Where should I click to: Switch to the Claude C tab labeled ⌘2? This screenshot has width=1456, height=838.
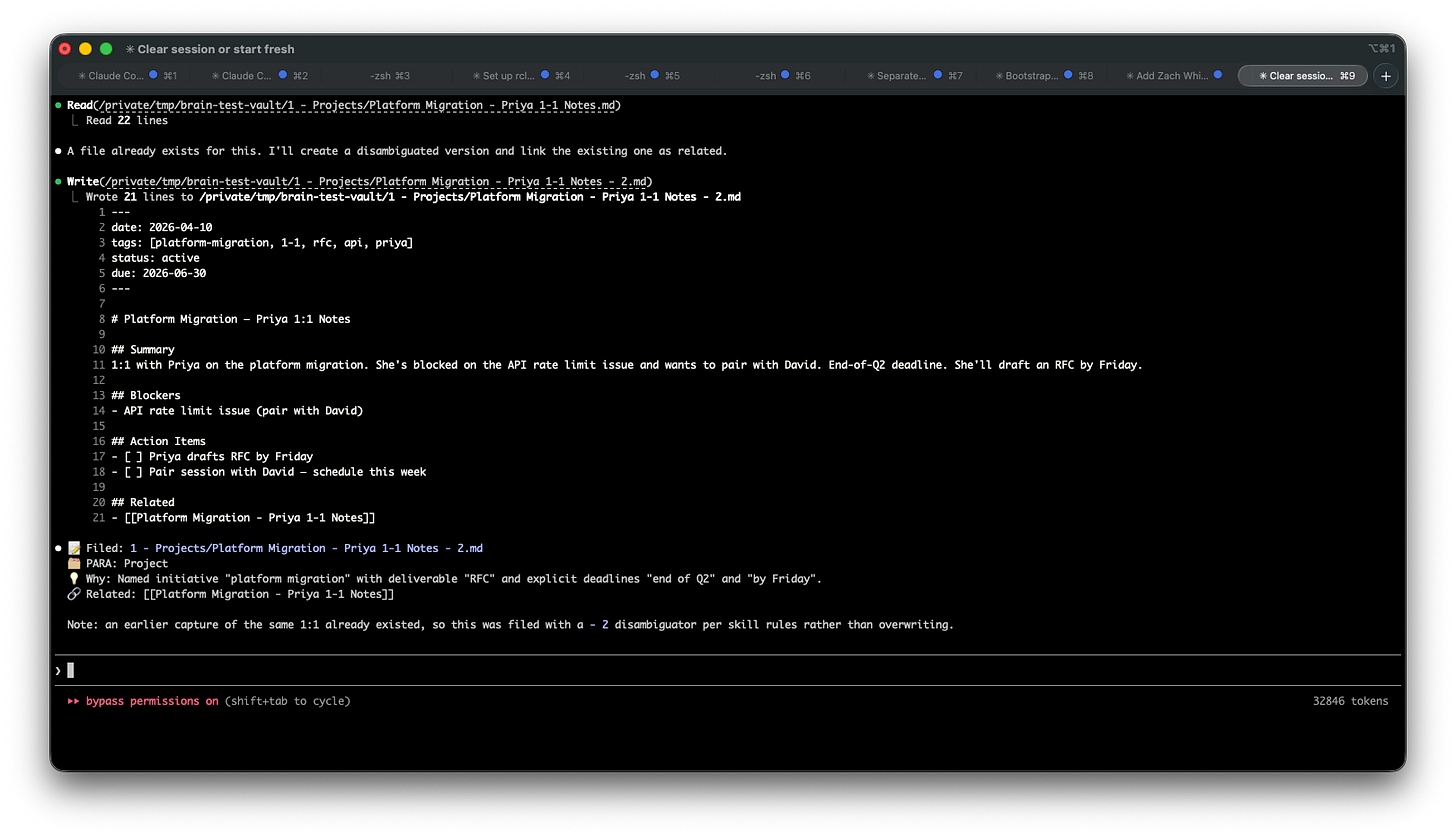point(259,76)
